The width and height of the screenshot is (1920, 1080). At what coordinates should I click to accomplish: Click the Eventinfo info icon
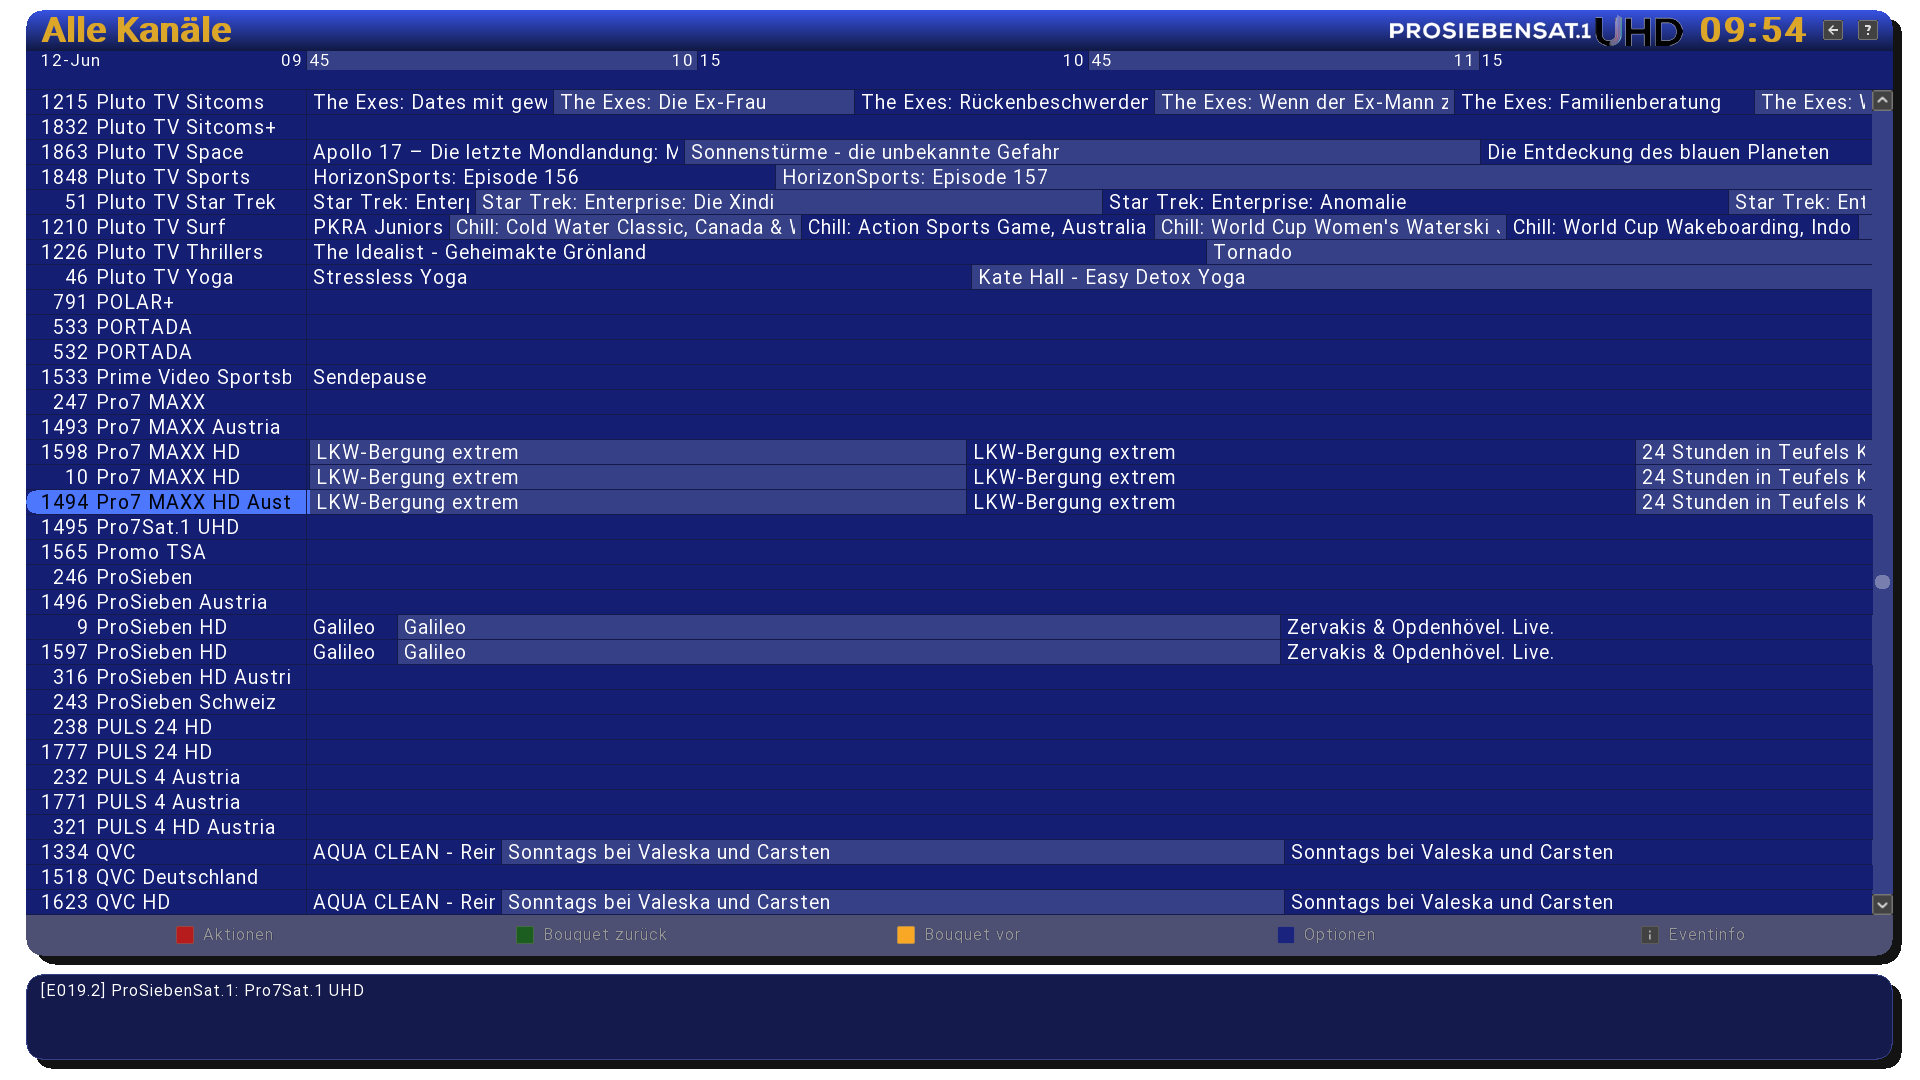[1650, 935]
